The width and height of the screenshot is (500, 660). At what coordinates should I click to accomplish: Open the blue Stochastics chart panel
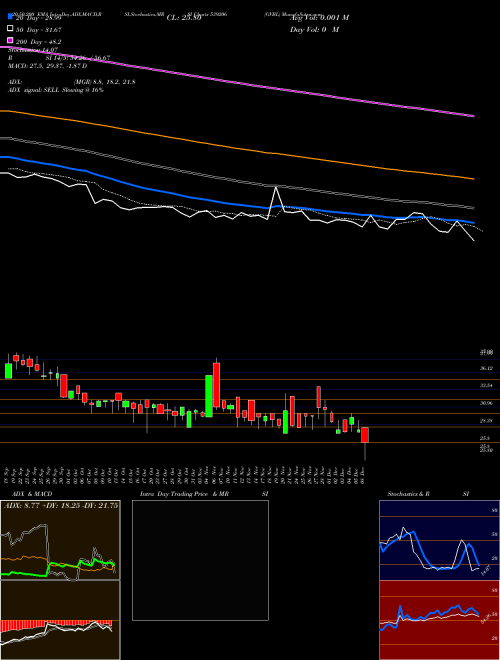(x=439, y=540)
